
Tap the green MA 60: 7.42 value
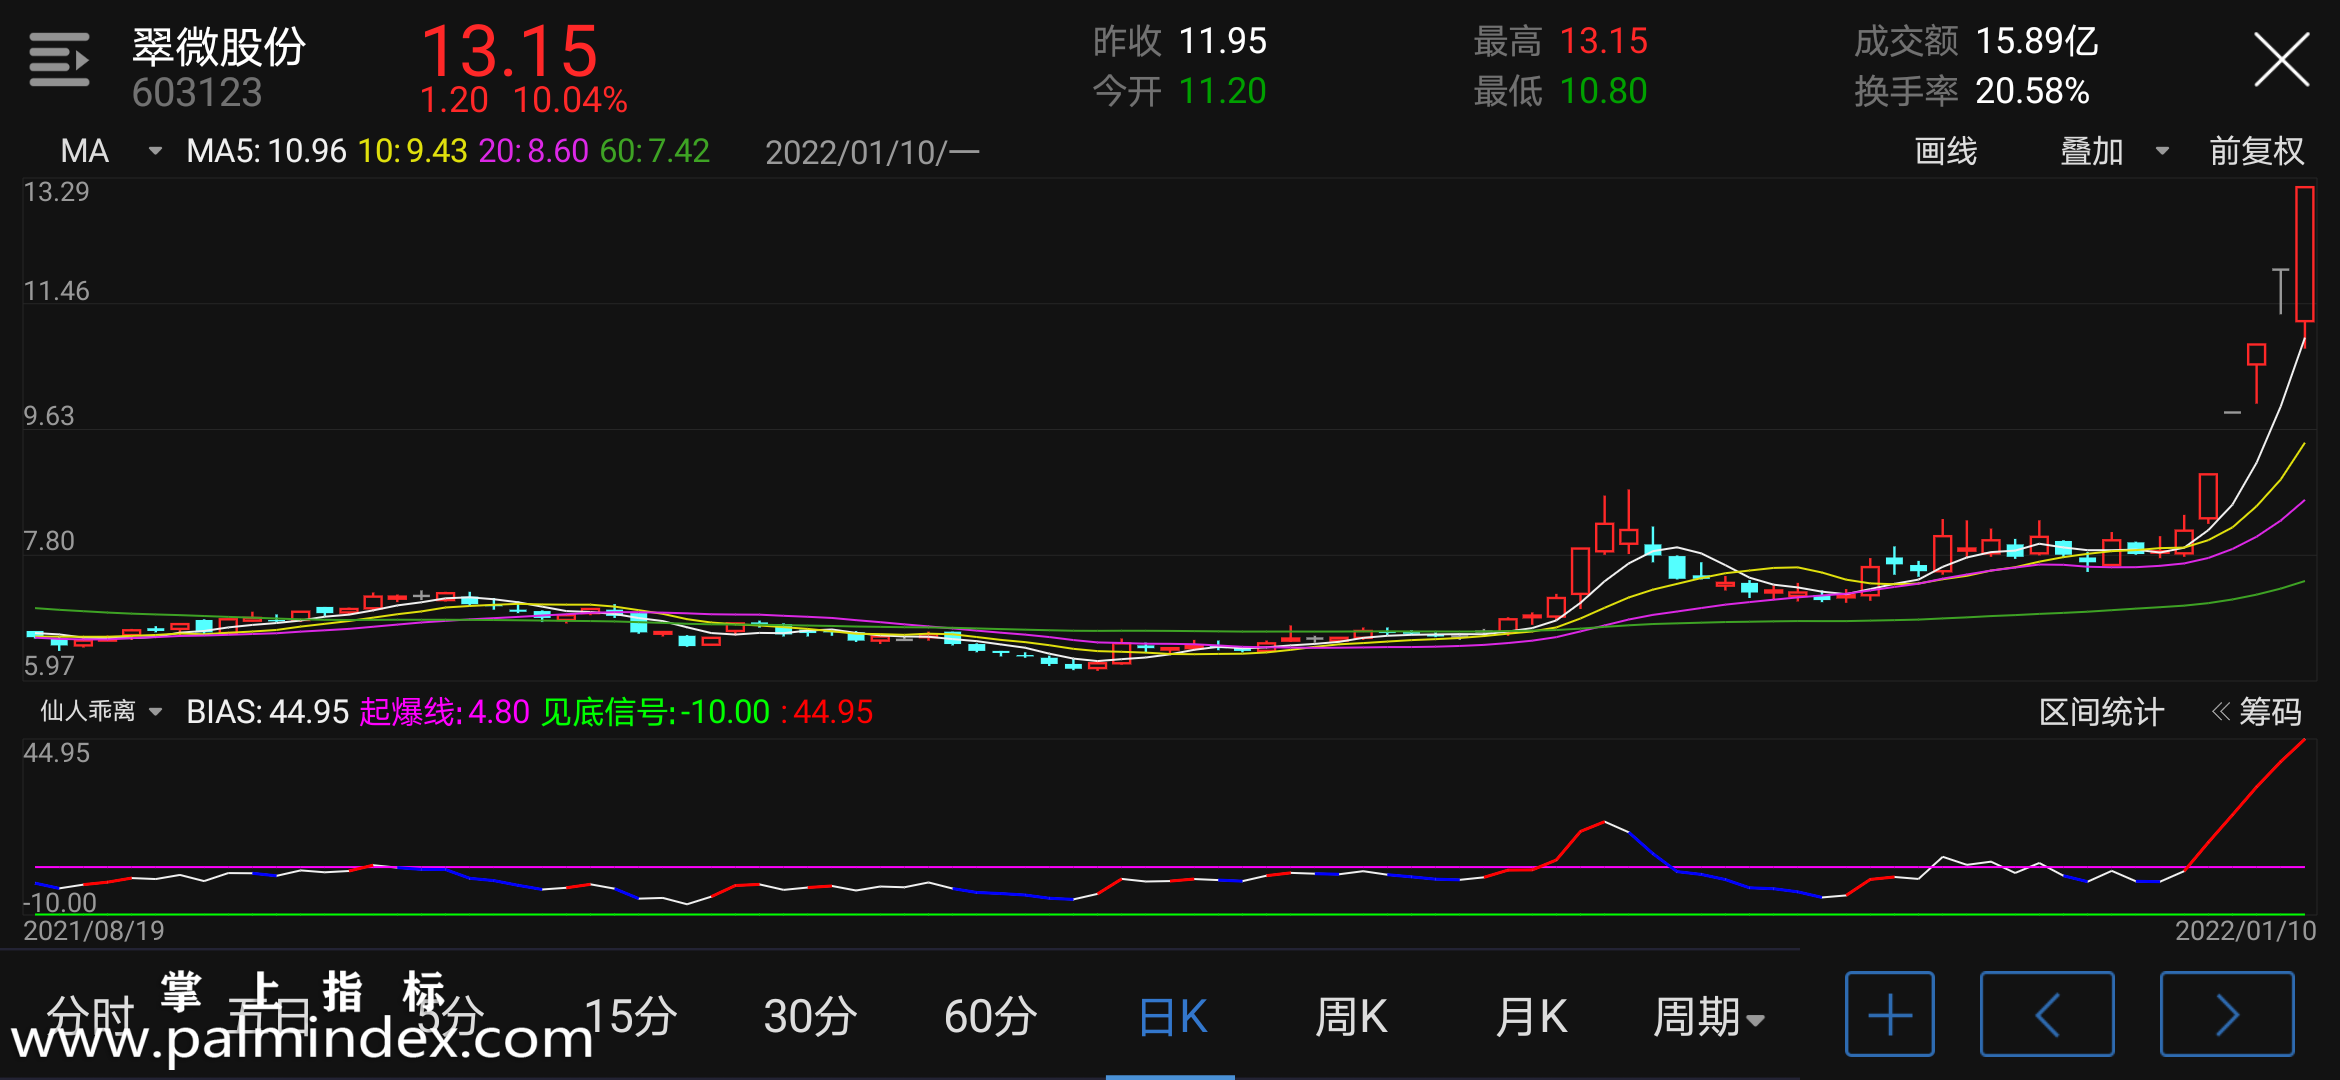point(654,151)
